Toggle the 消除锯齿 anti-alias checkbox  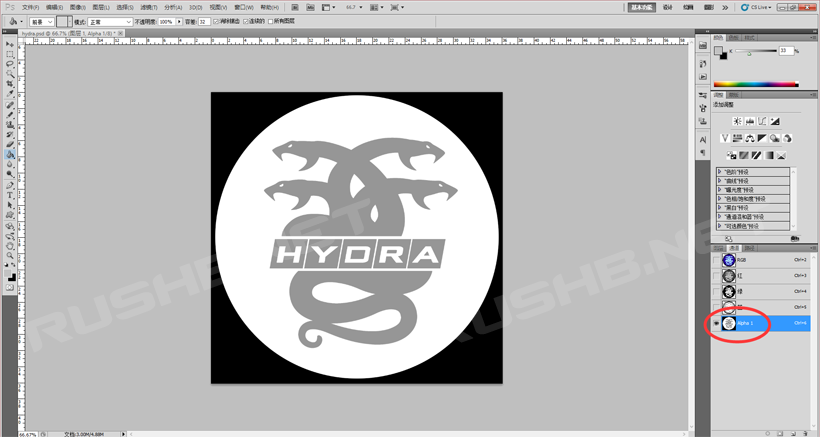[x=217, y=21]
